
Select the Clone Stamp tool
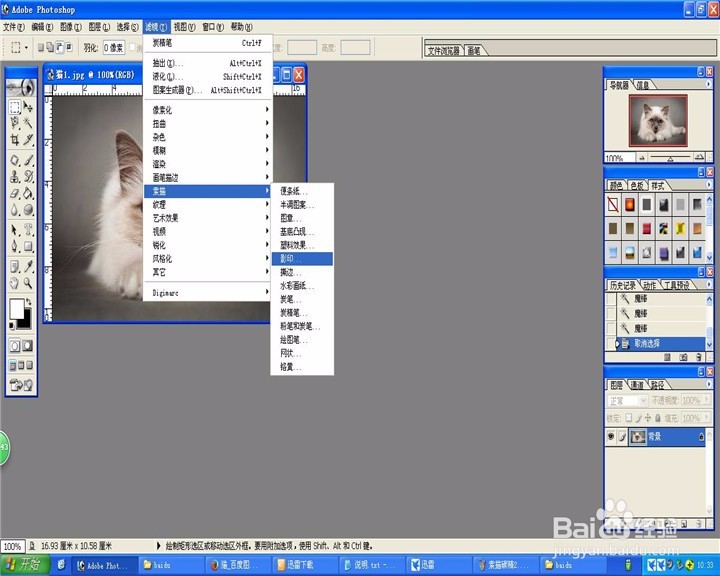point(15,176)
